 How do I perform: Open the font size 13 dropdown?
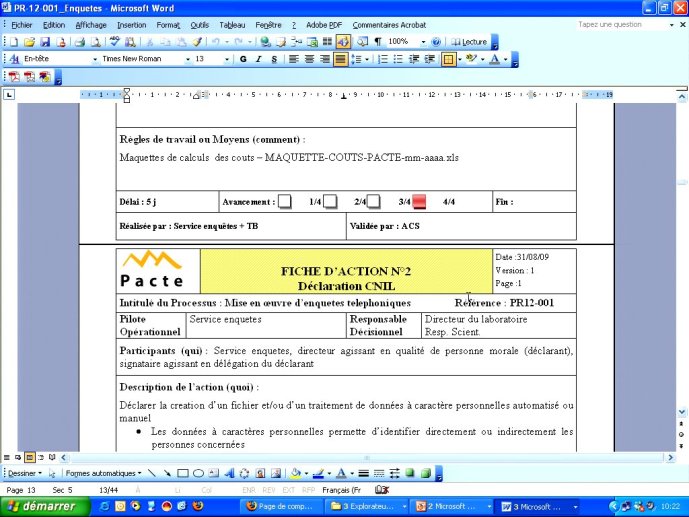pos(227,59)
